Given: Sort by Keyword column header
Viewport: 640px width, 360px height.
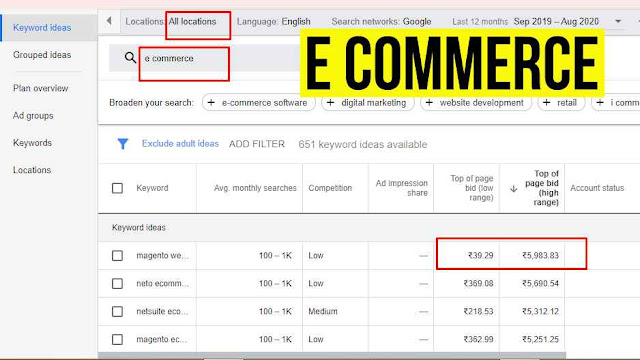Looking at the screenshot, I should coord(152,188).
